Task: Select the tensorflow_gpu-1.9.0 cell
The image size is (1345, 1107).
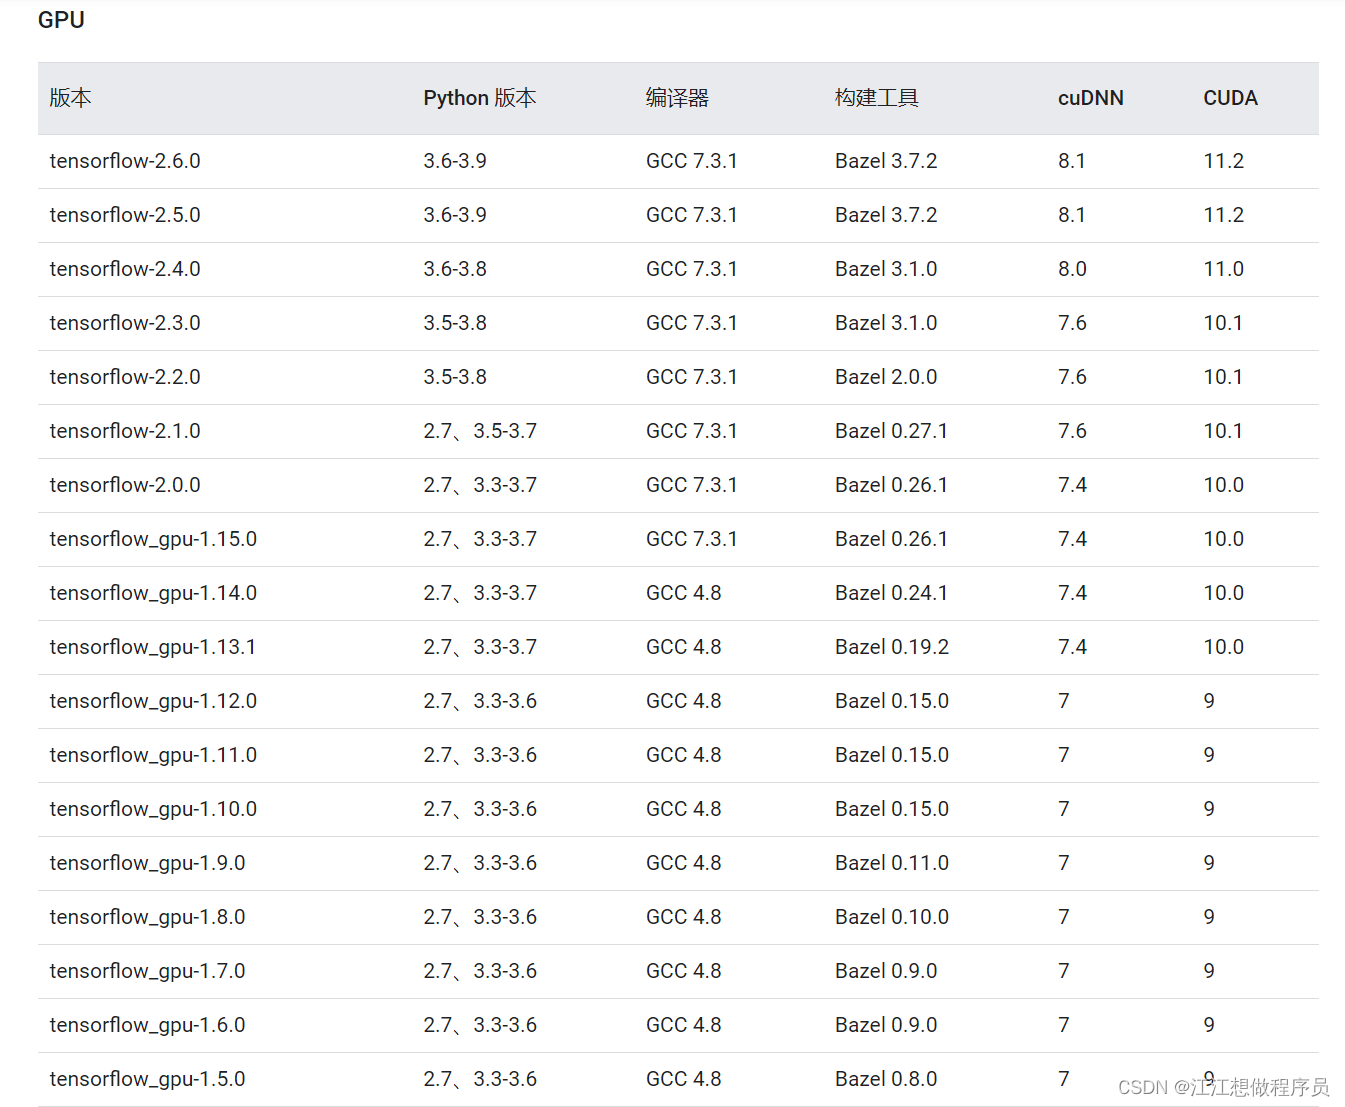Action: (147, 863)
